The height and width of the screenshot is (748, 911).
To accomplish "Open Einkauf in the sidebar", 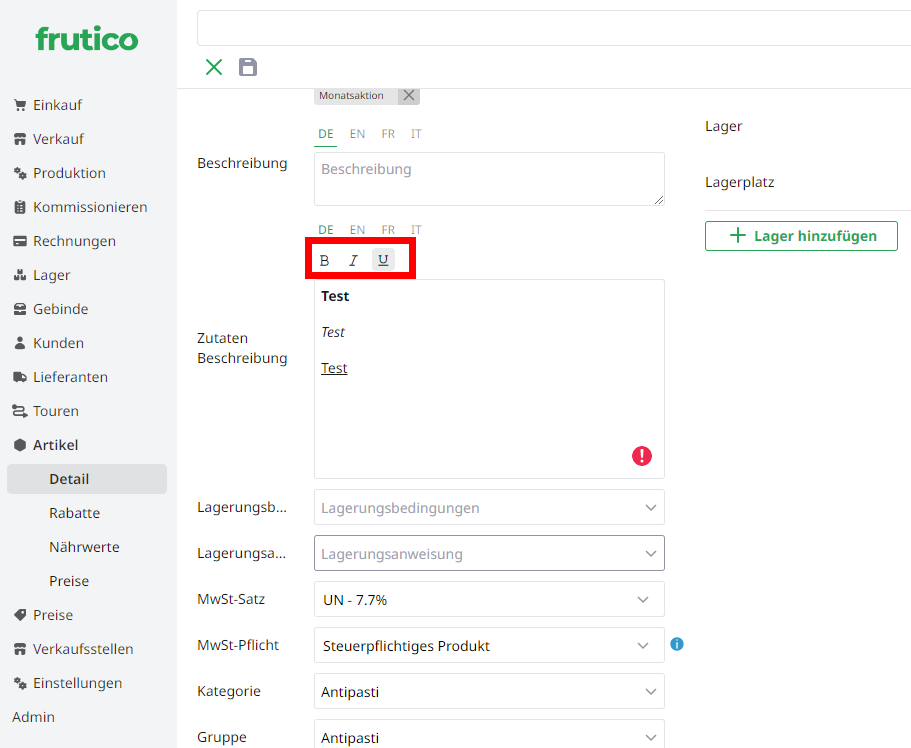I will (57, 105).
